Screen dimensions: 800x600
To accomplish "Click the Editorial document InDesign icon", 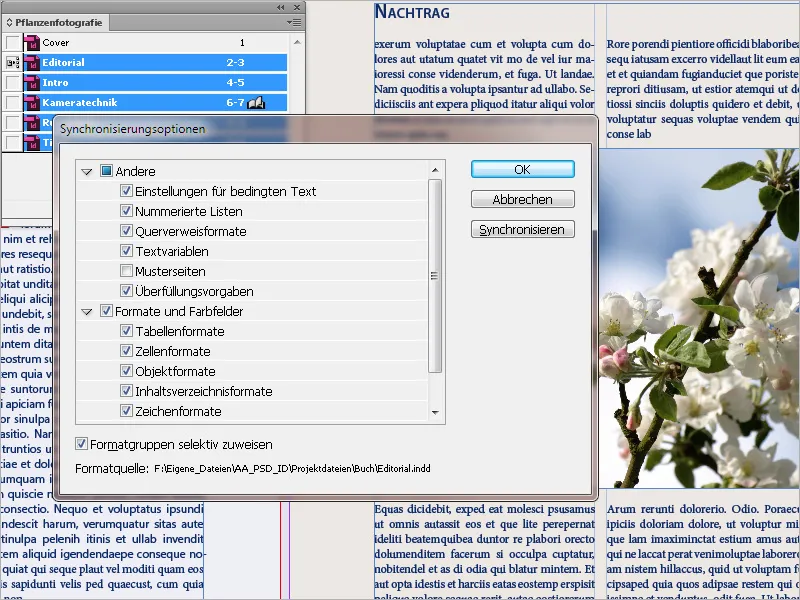I will 32,63.
